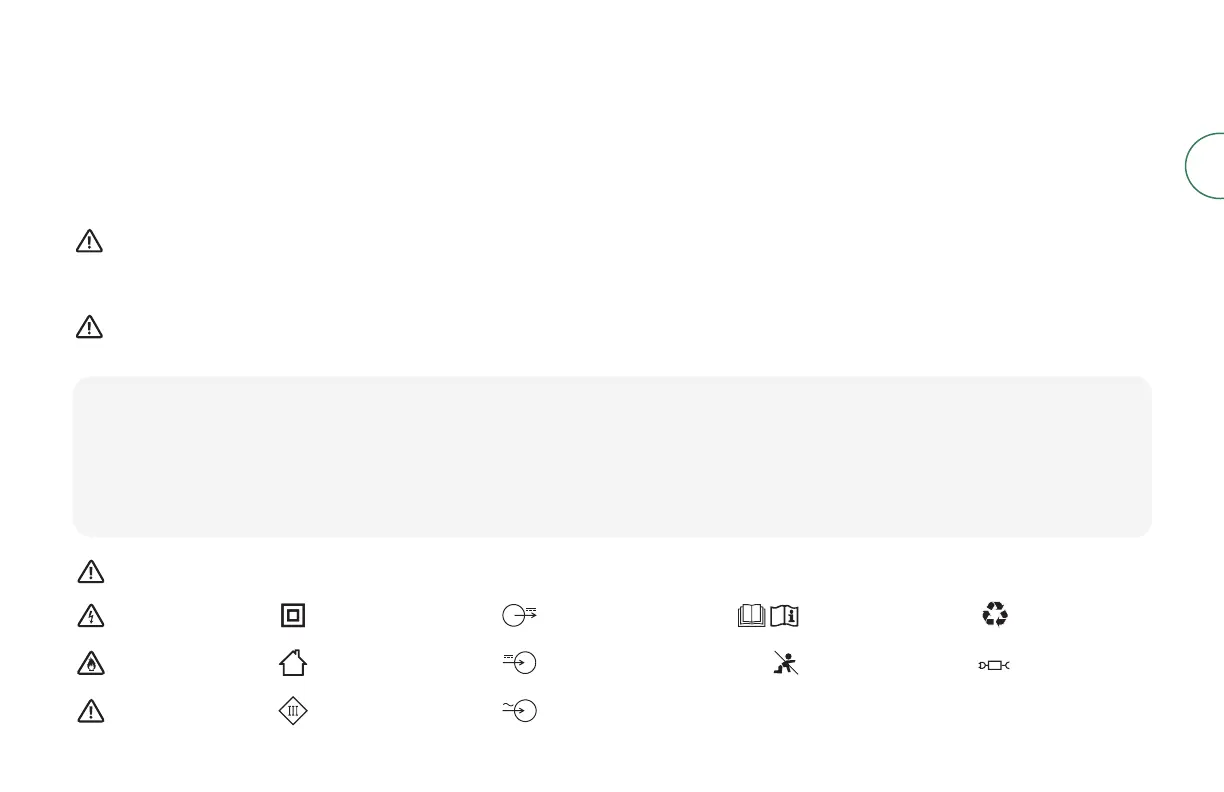
Task: Click the information leaflet icon
Action: coord(785,617)
